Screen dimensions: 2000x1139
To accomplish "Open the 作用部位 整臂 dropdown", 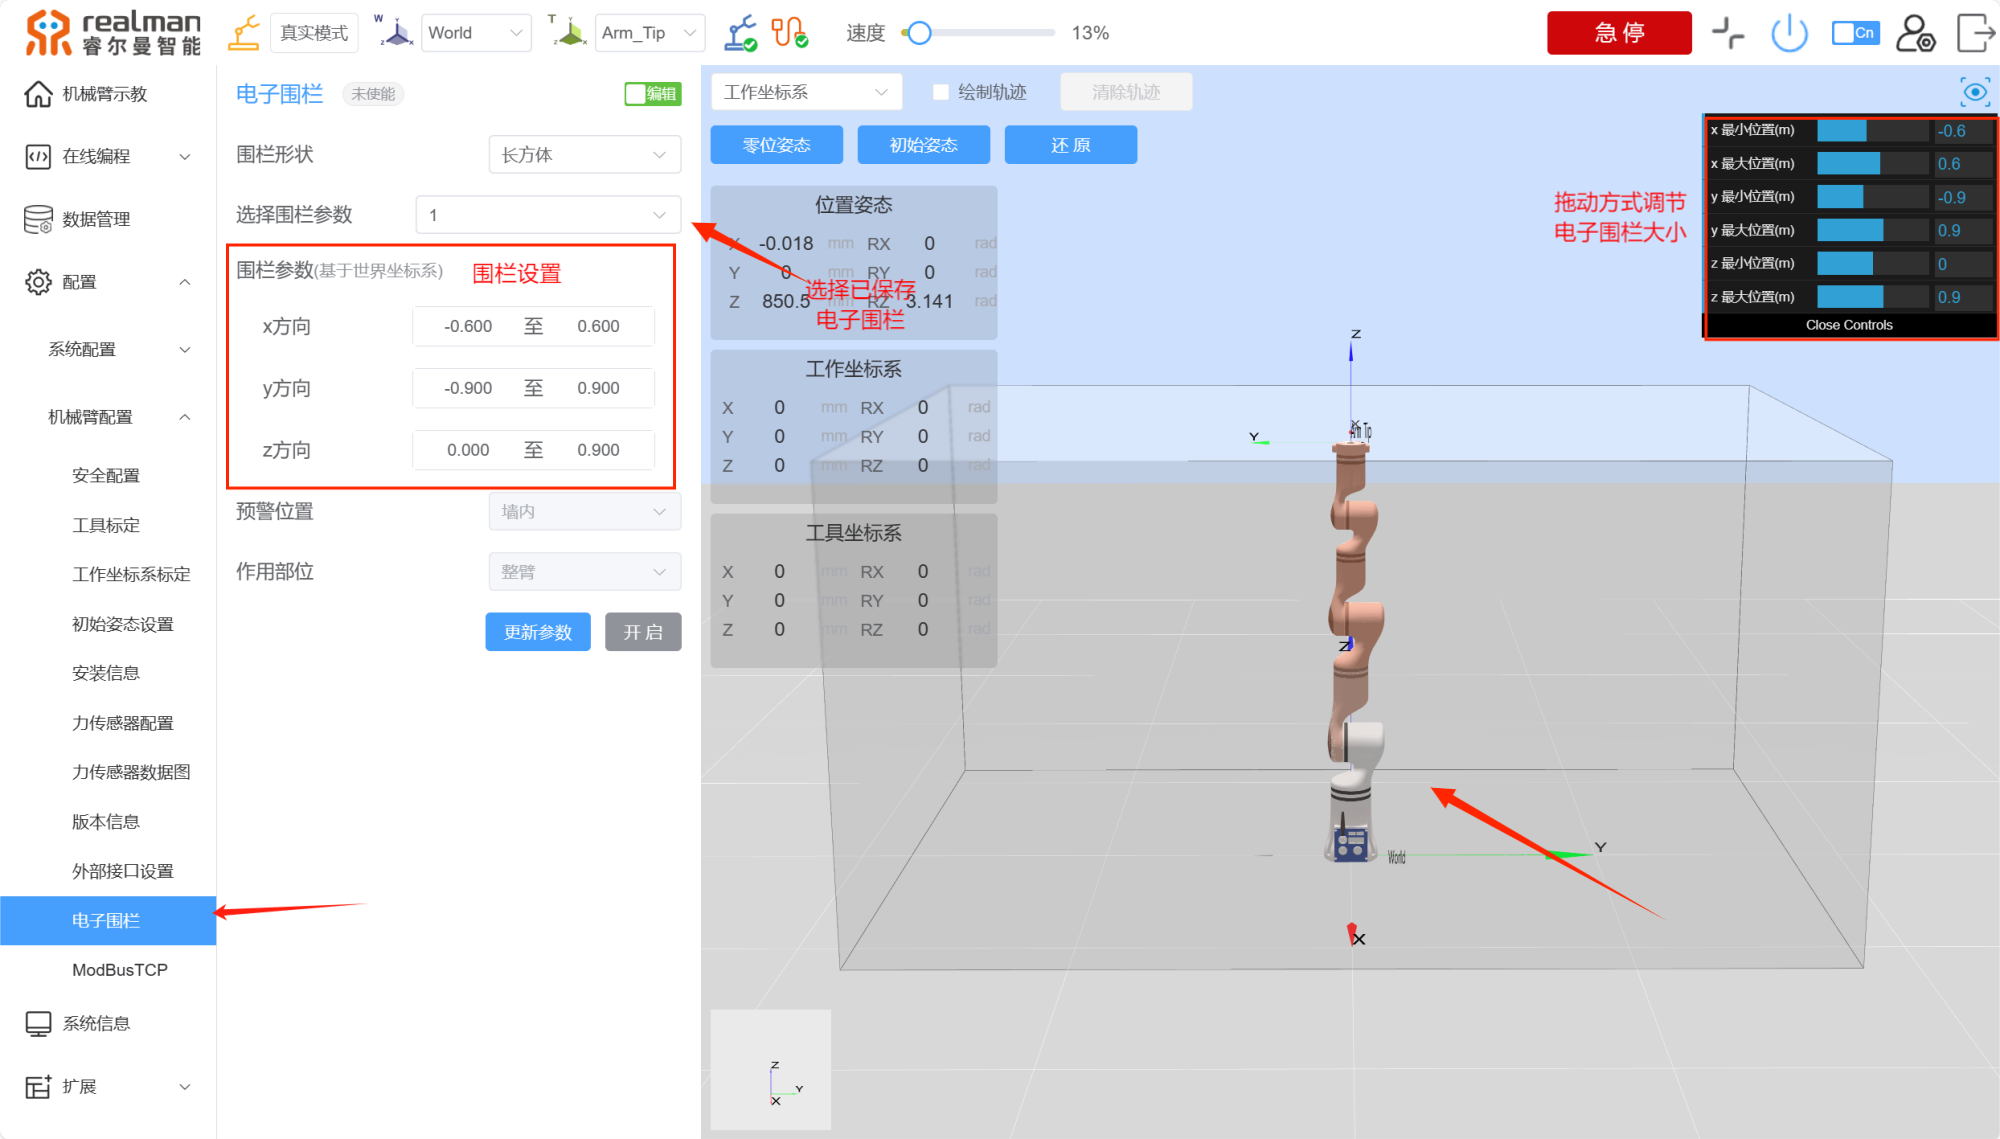I will (585, 572).
